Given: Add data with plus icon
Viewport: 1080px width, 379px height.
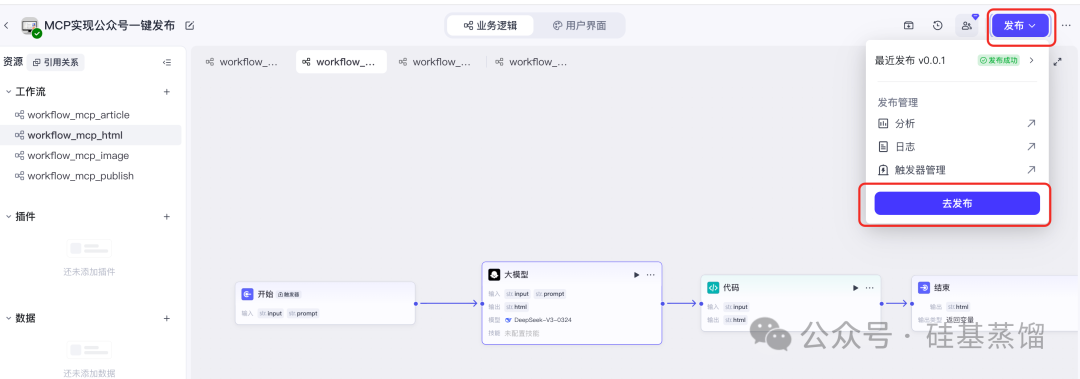Looking at the screenshot, I should click(x=166, y=318).
